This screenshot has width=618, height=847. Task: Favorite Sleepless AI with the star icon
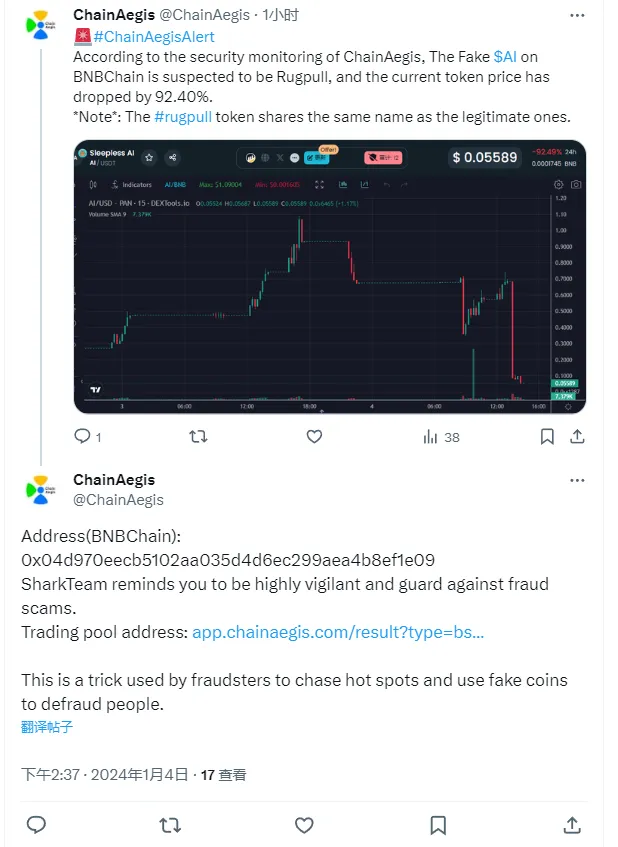[149, 157]
